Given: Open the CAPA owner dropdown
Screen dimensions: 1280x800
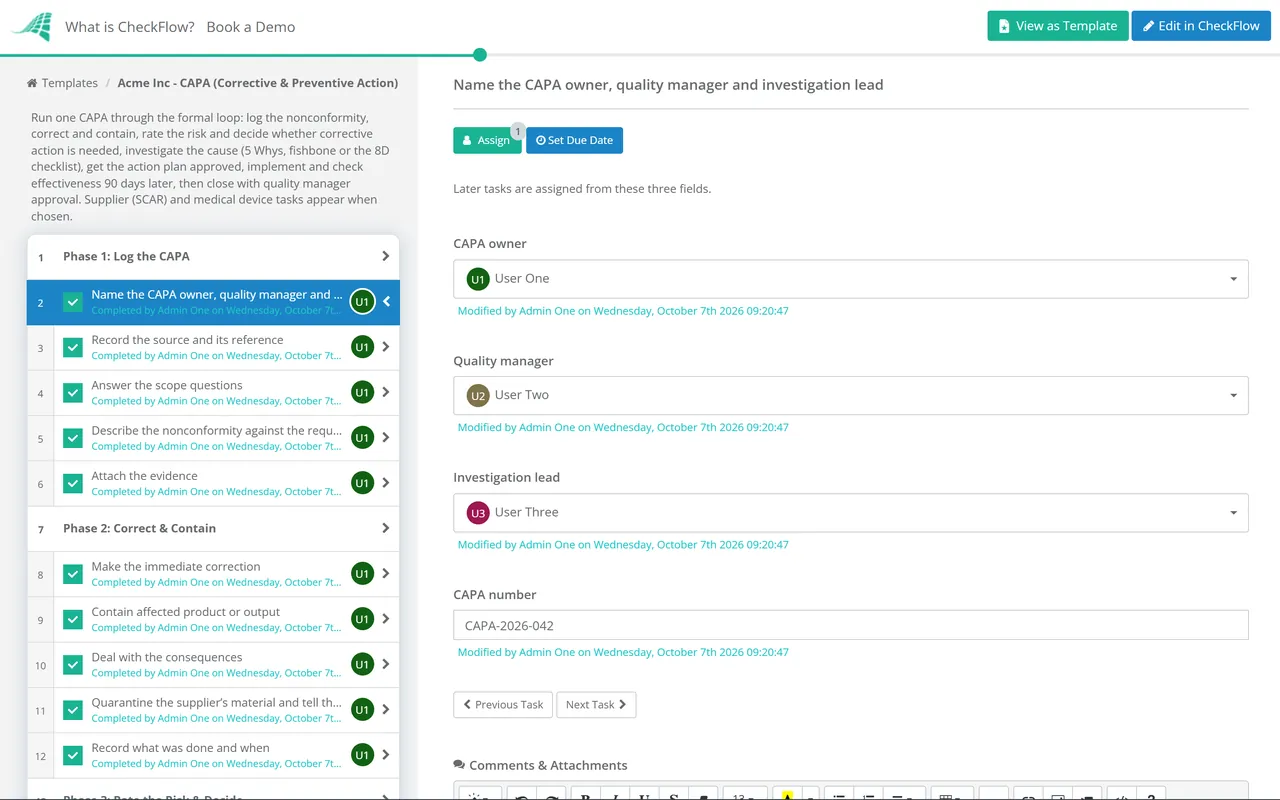Looking at the screenshot, I should coord(850,279).
